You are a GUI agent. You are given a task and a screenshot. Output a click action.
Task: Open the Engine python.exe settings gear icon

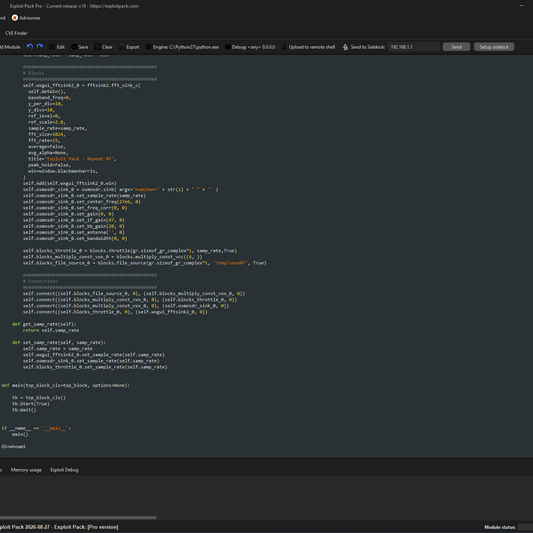(x=149, y=47)
